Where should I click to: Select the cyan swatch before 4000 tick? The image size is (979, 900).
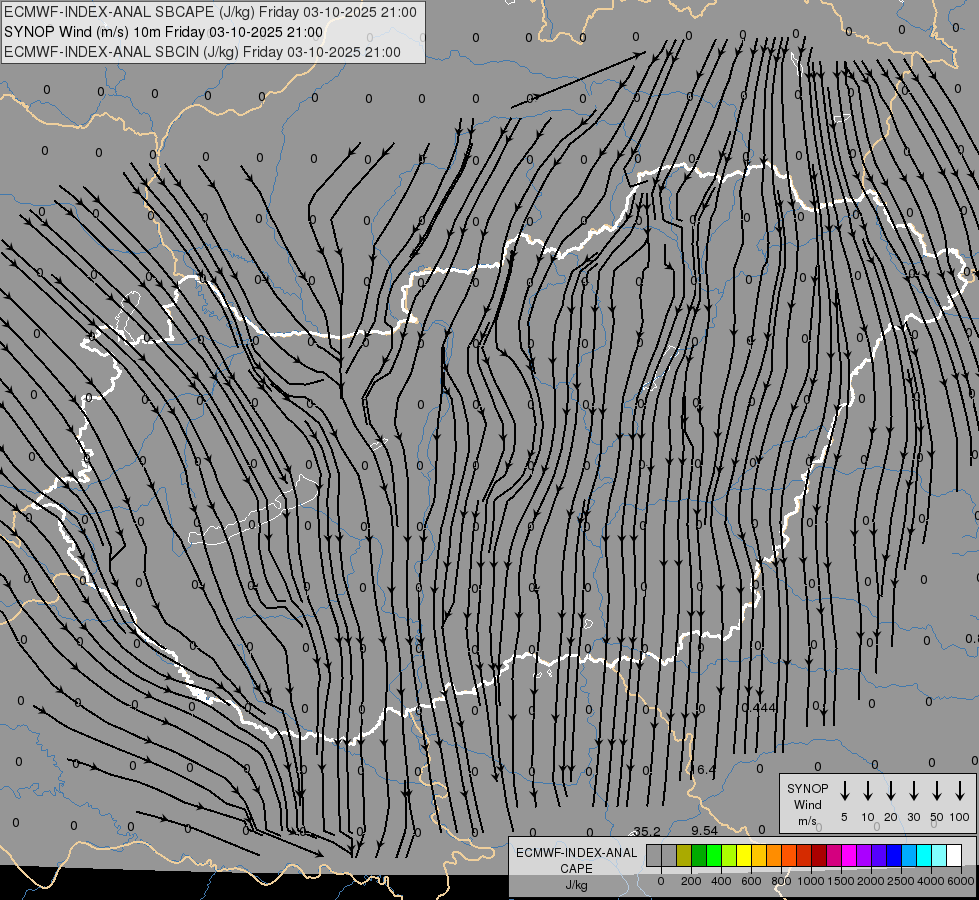(923, 856)
